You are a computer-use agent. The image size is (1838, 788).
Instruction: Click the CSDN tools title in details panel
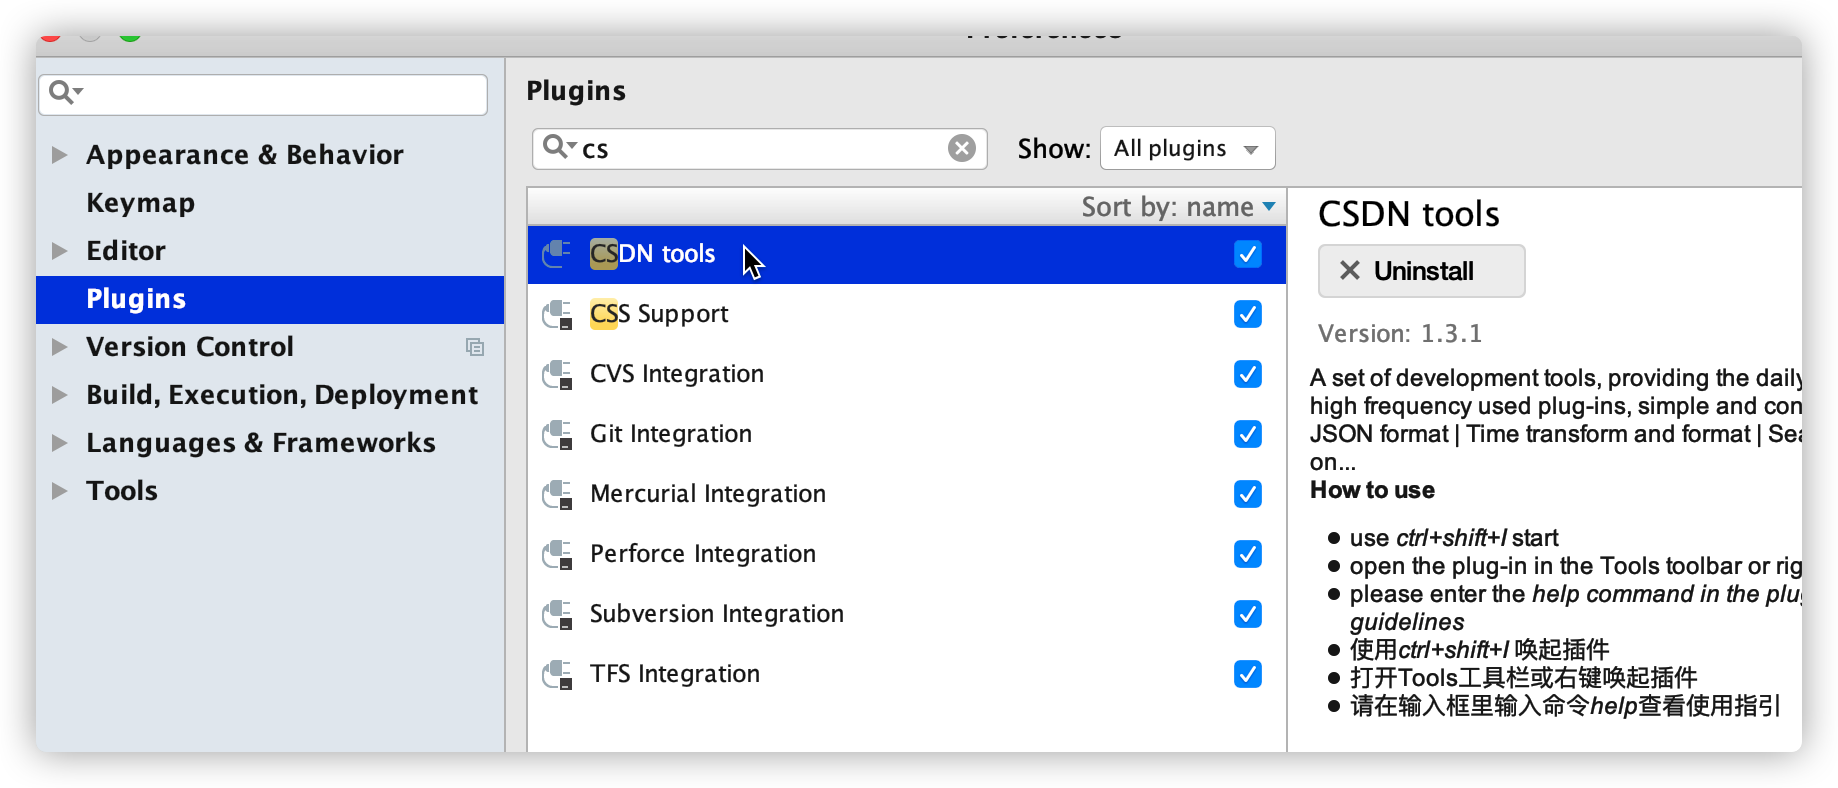pos(1408,214)
